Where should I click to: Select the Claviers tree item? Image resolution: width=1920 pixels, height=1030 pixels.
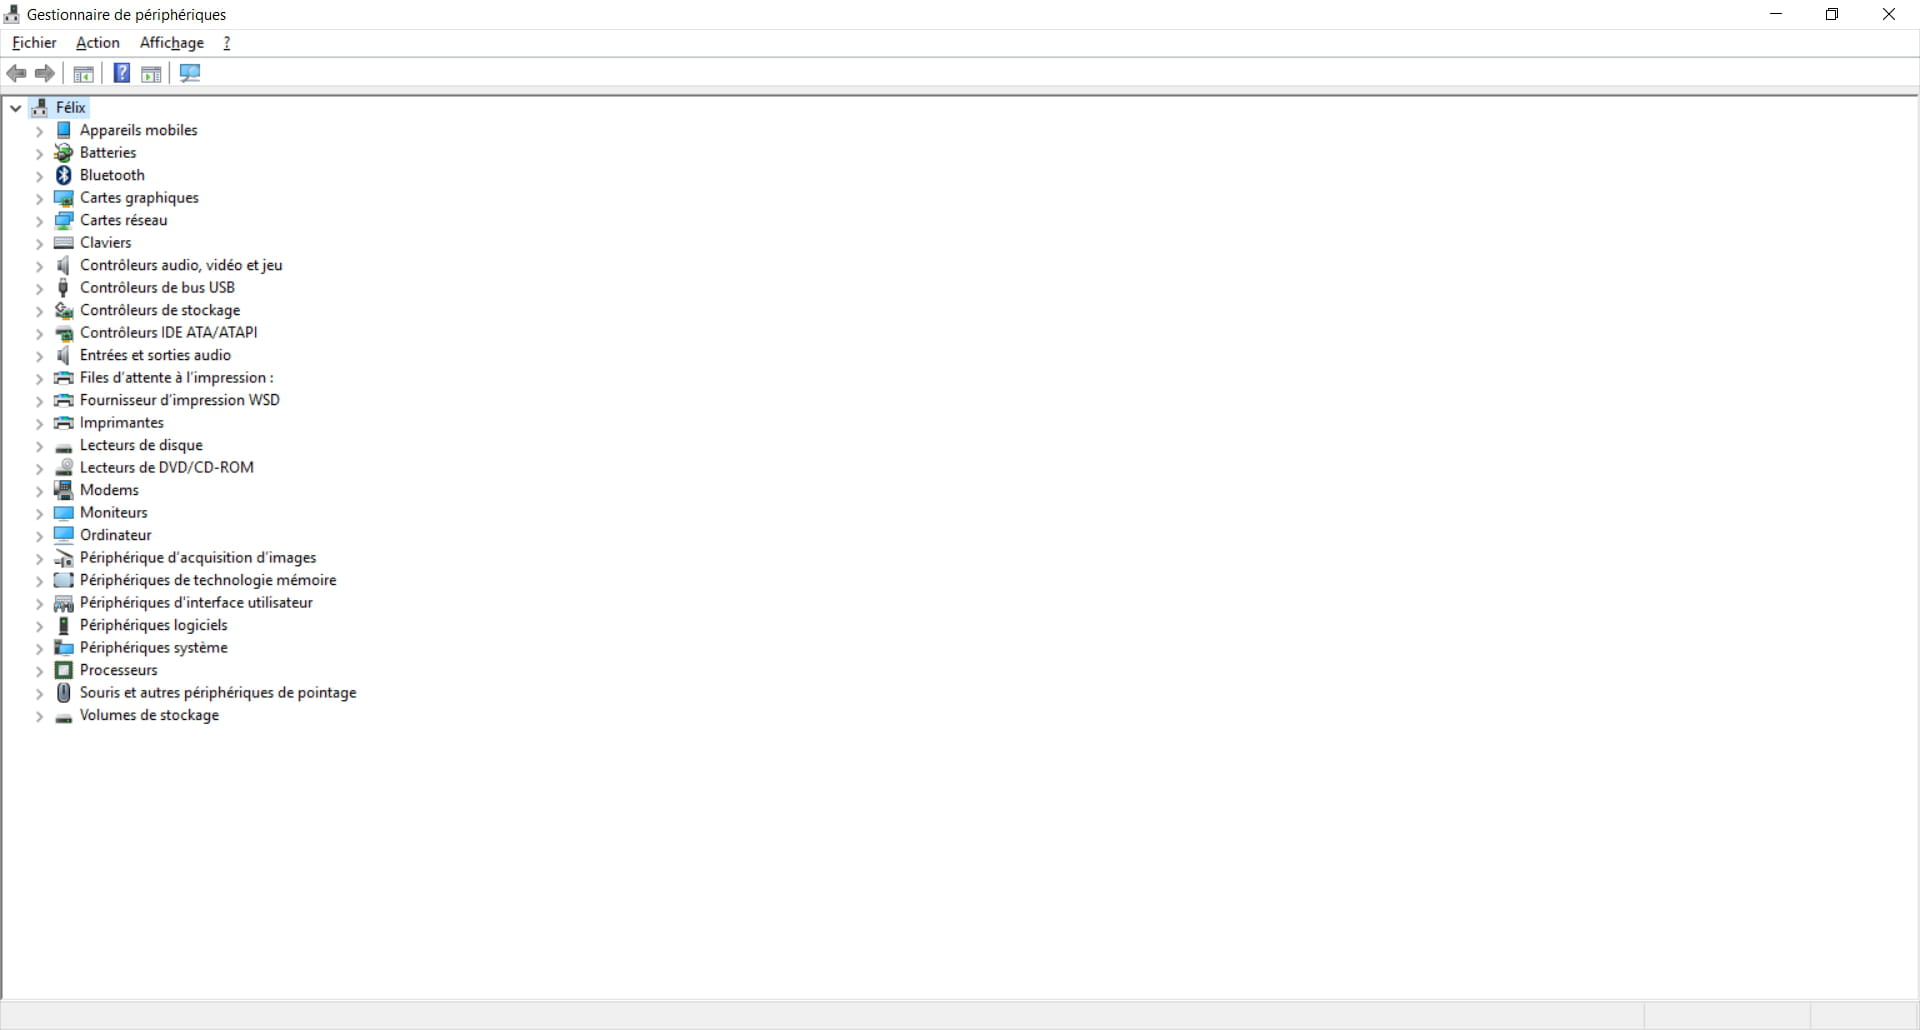click(x=105, y=242)
